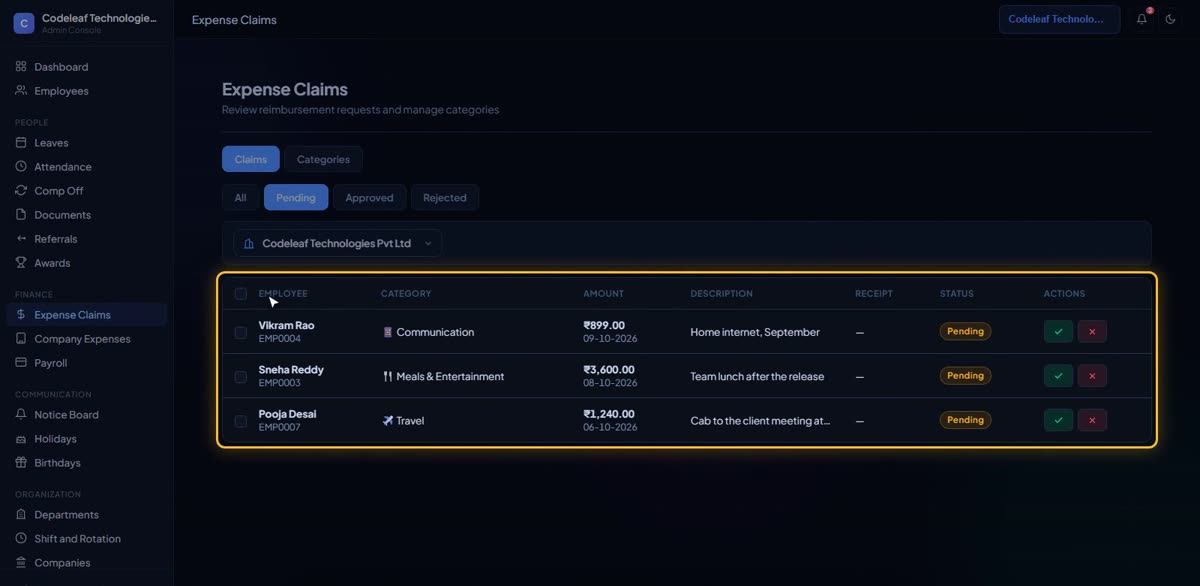The width and height of the screenshot is (1200, 586).
Task: Reject Pooja Desai's travel claim
Action: click(1092, 420)
